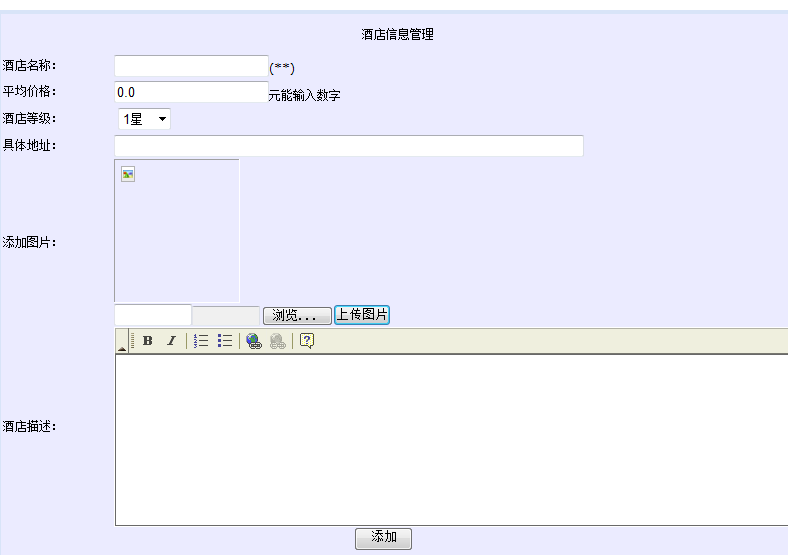Click the 具体地址 address input field
788x556 pixels.
click(349, 146)
